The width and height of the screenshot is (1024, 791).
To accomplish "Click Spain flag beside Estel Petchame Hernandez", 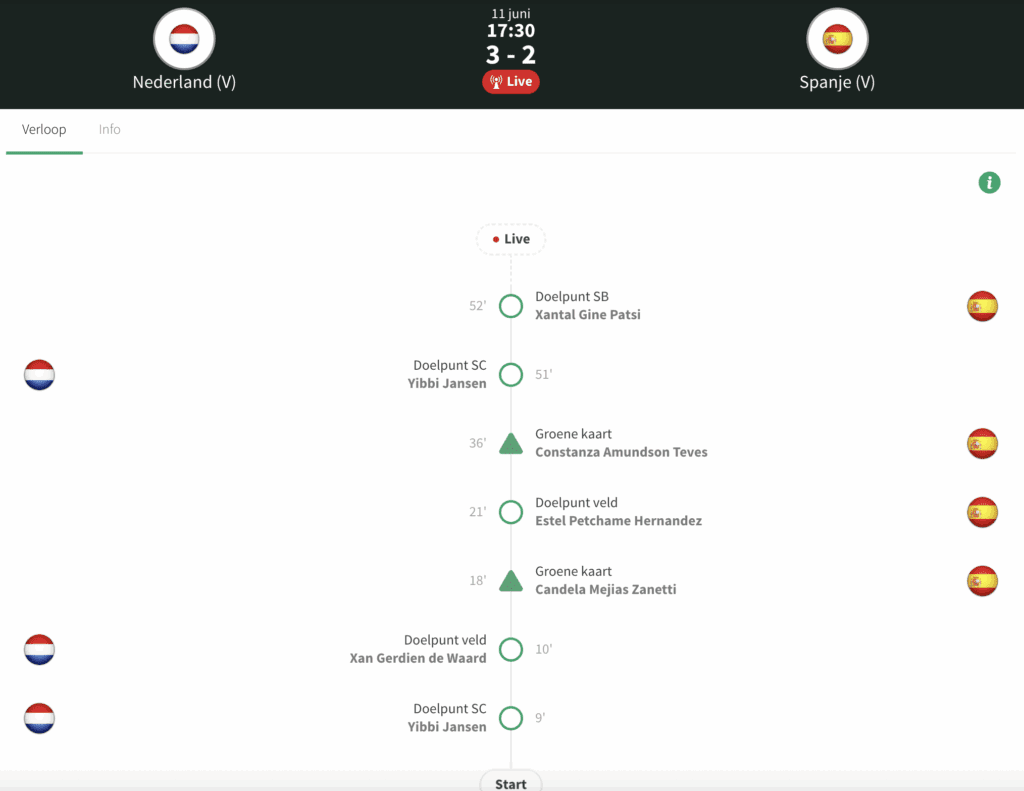I will pyautogui.click(x=982, y=512).
